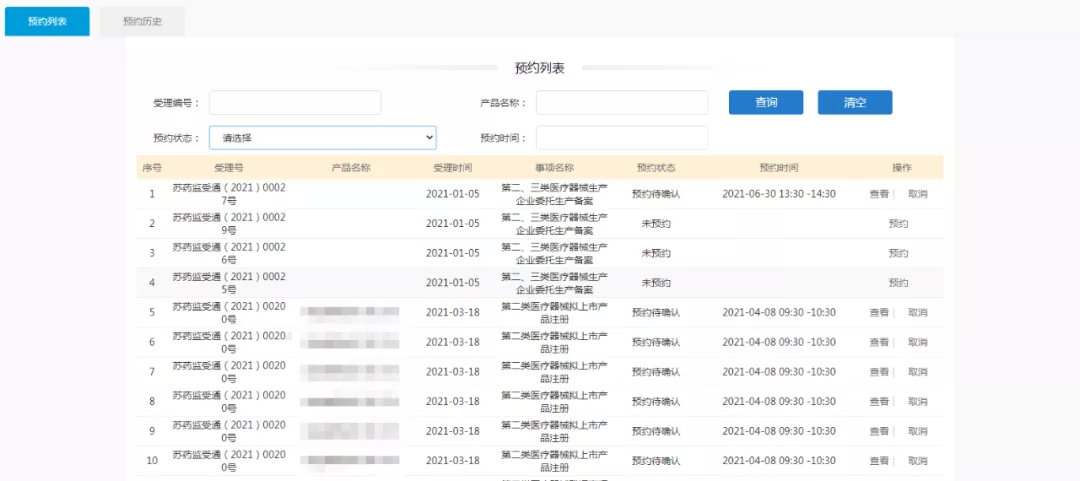Open the 预约状态 dropdown

point(322,138)
